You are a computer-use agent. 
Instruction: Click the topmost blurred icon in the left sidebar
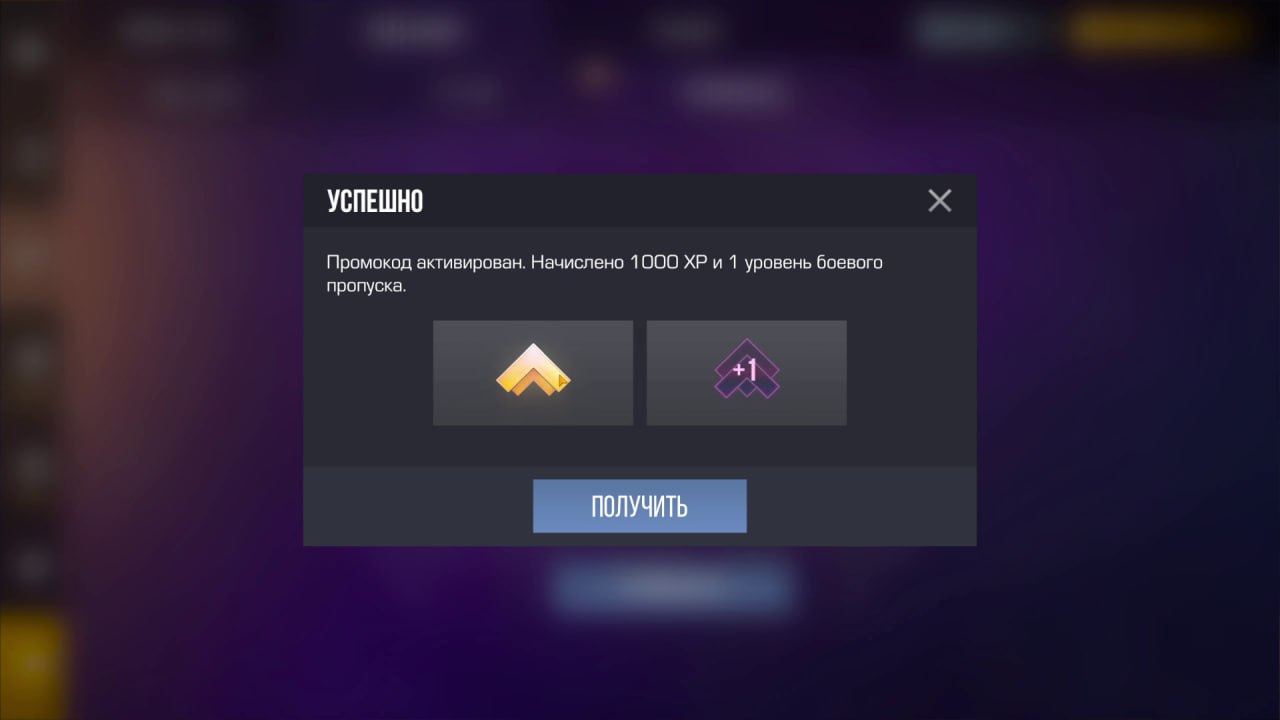[x=30, y=50]
